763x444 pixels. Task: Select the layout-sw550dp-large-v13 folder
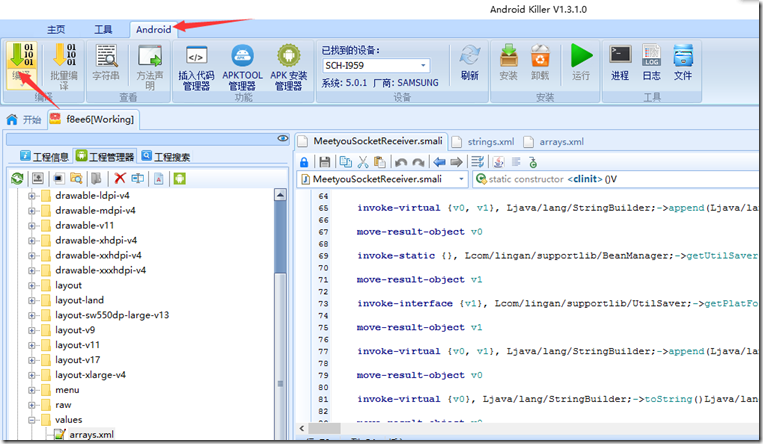(112, 315)
